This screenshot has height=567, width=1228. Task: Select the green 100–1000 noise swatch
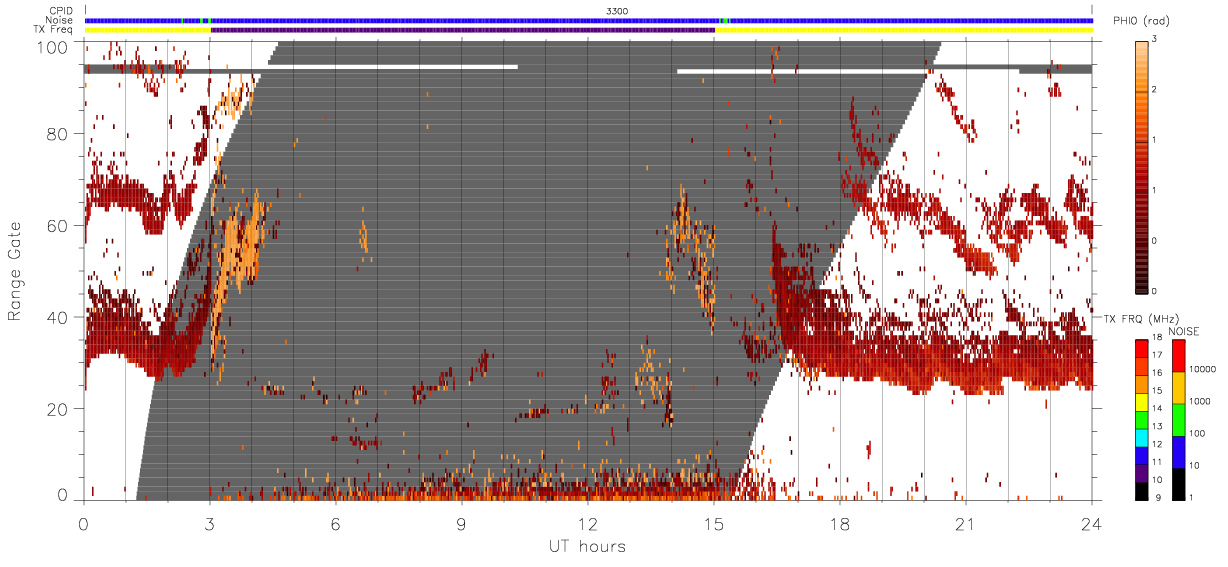pos(1178,419)
